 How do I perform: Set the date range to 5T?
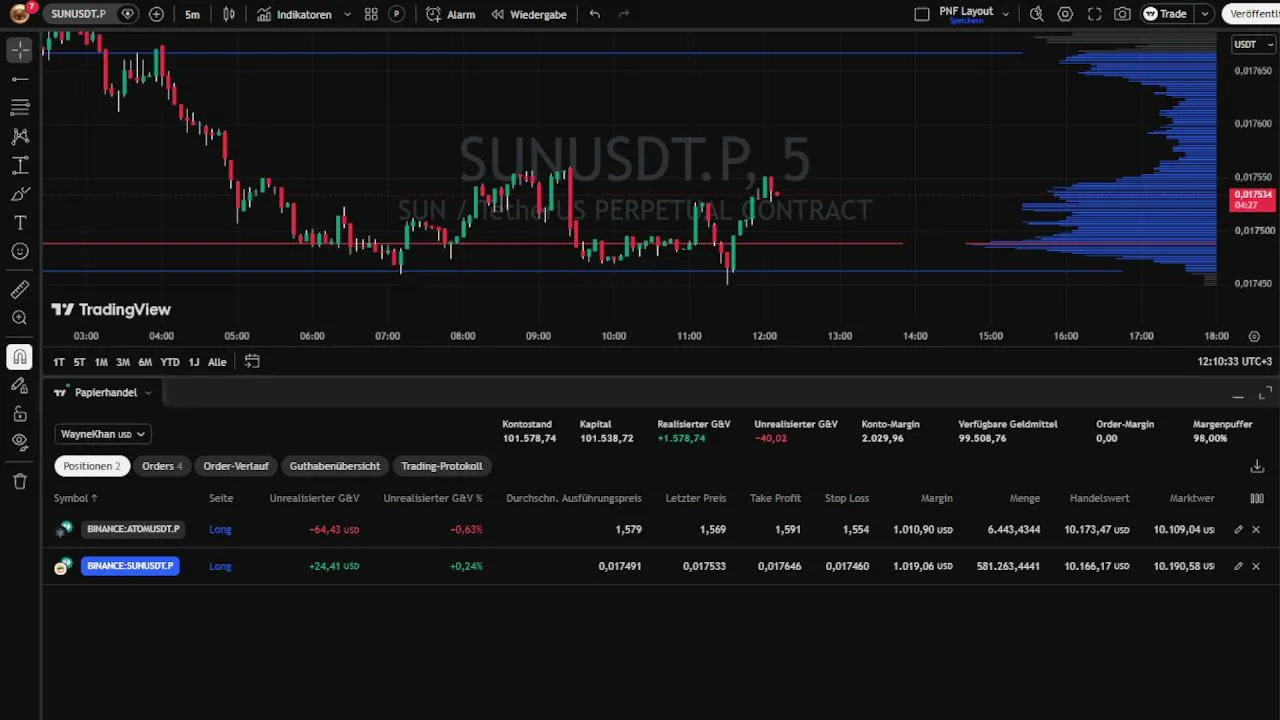[x=79, y=362]
